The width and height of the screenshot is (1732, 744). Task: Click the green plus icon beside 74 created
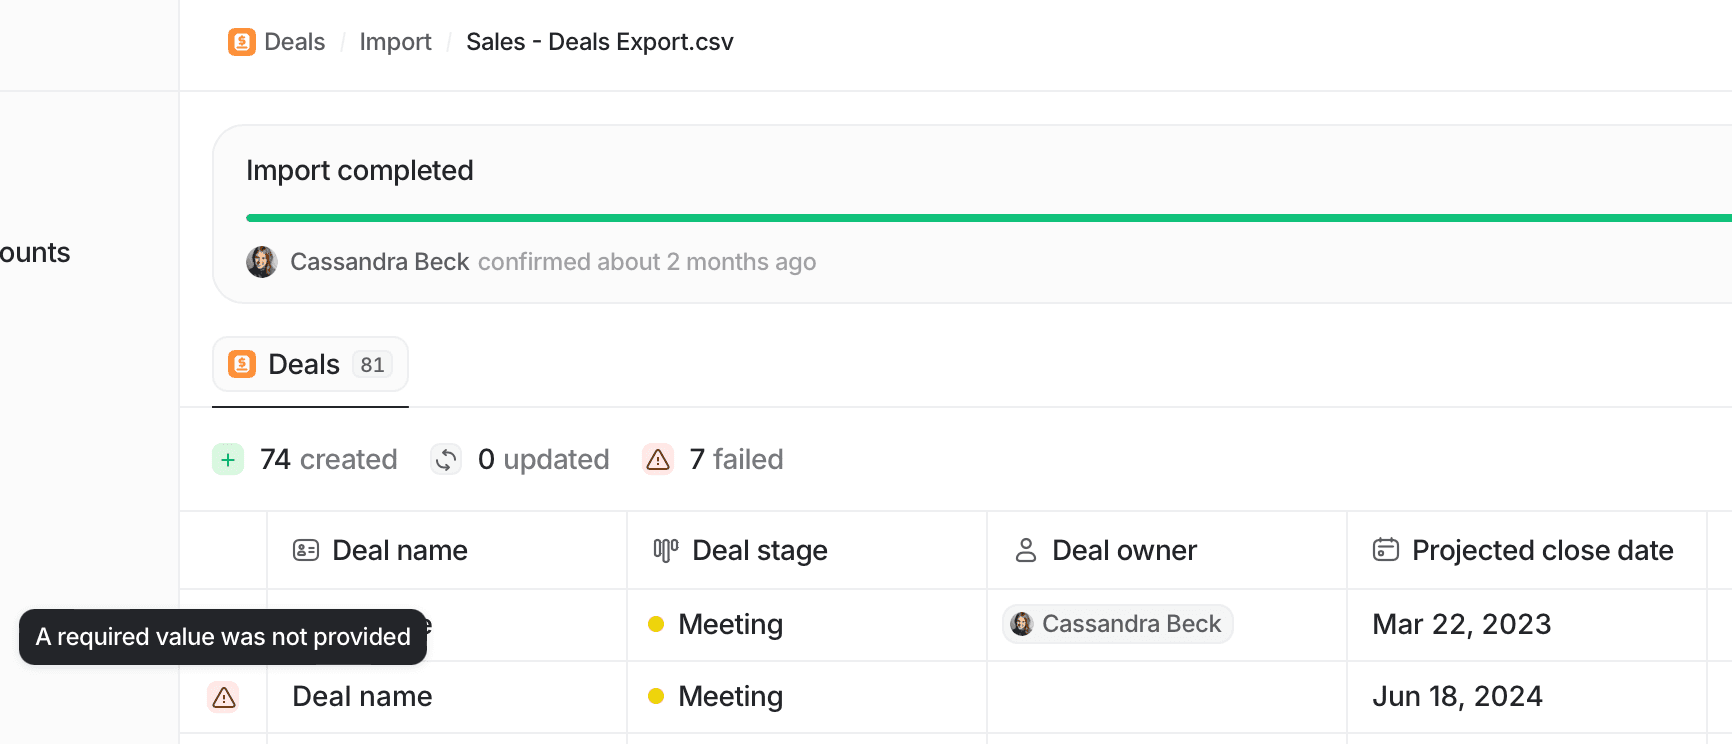coord(228,459)
